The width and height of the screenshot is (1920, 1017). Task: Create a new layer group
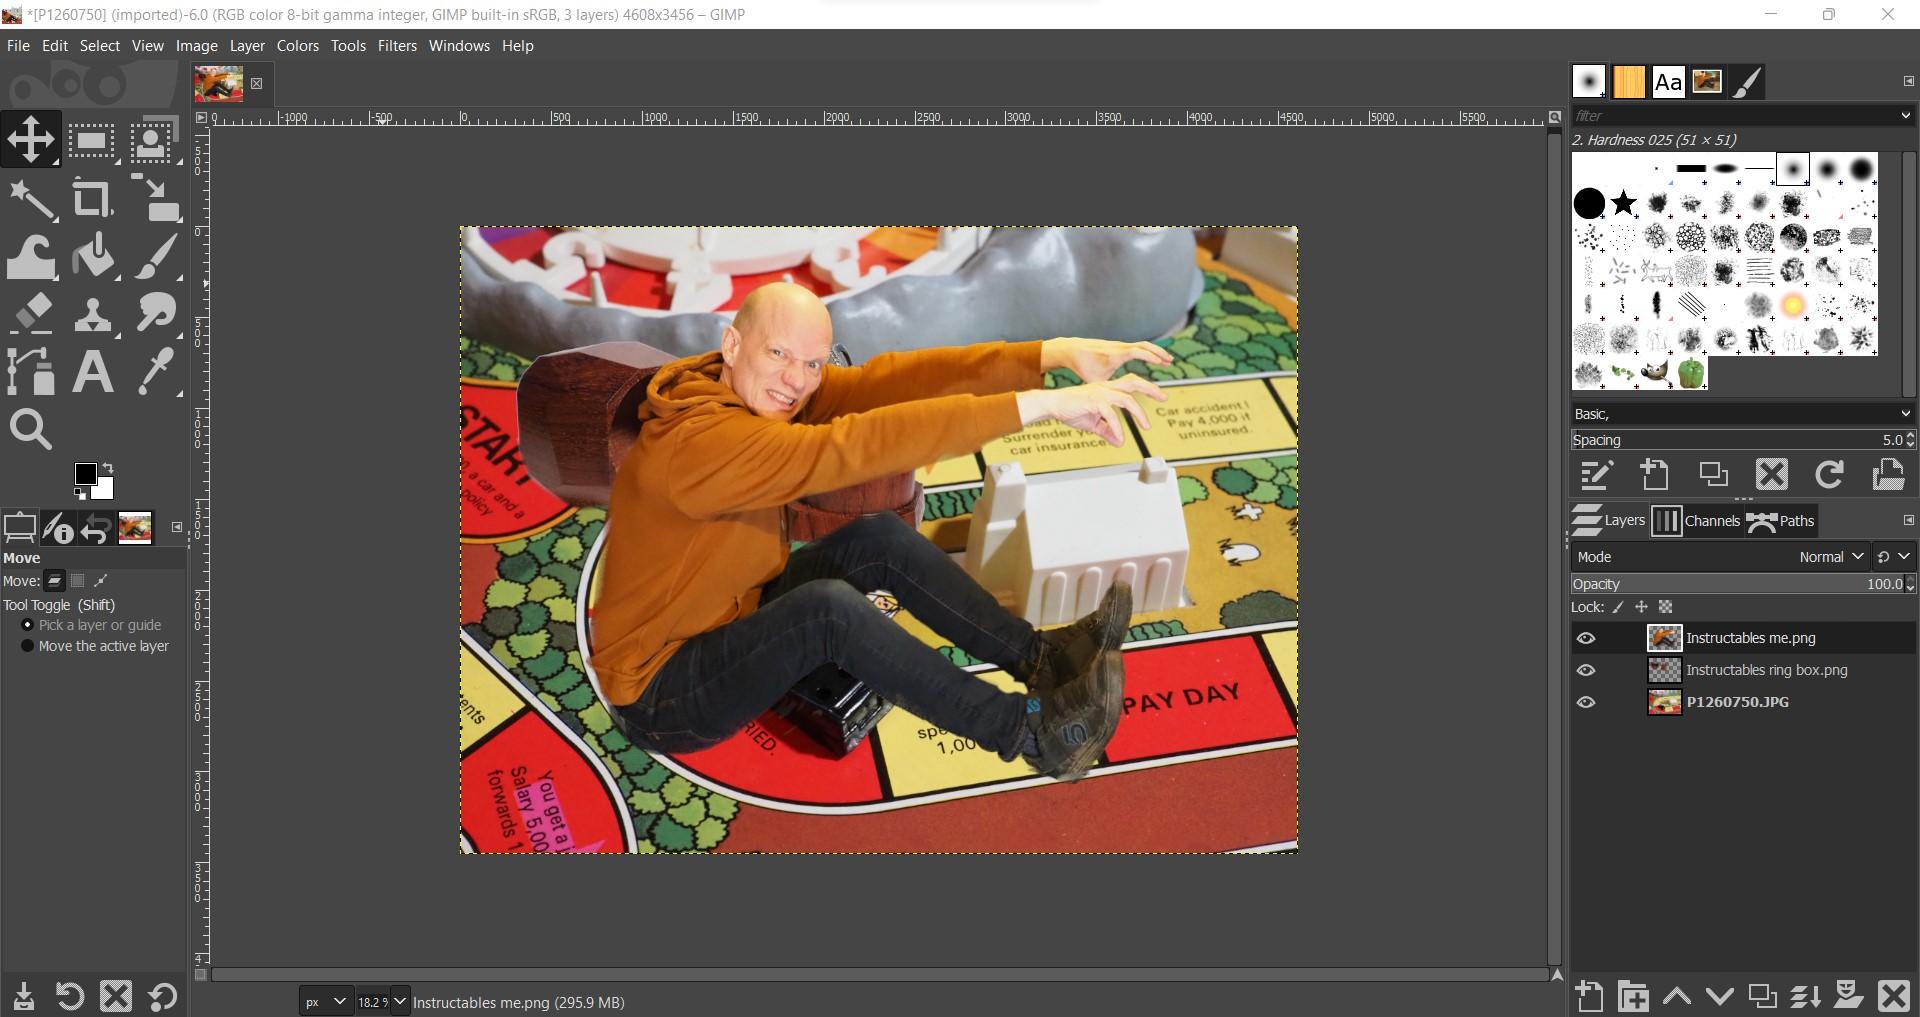(x=1633, y=996)
